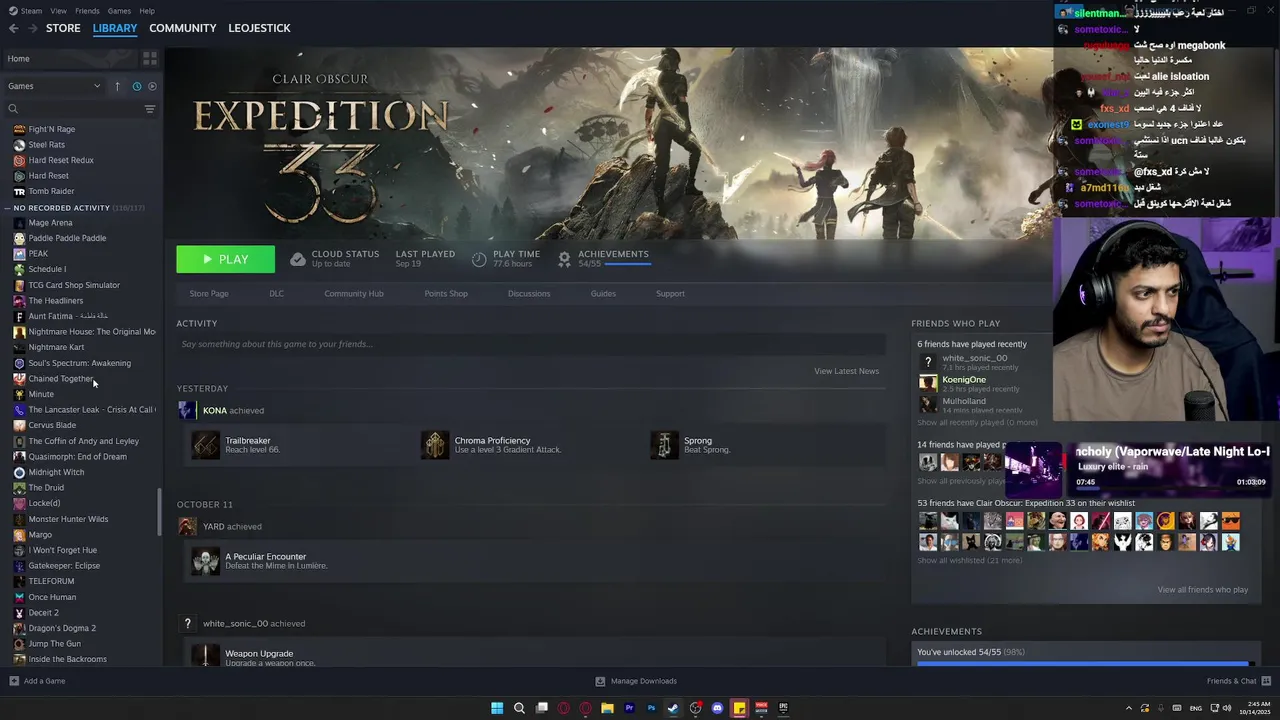Collapse the No Recorded Activity section

tap(8, 208)
